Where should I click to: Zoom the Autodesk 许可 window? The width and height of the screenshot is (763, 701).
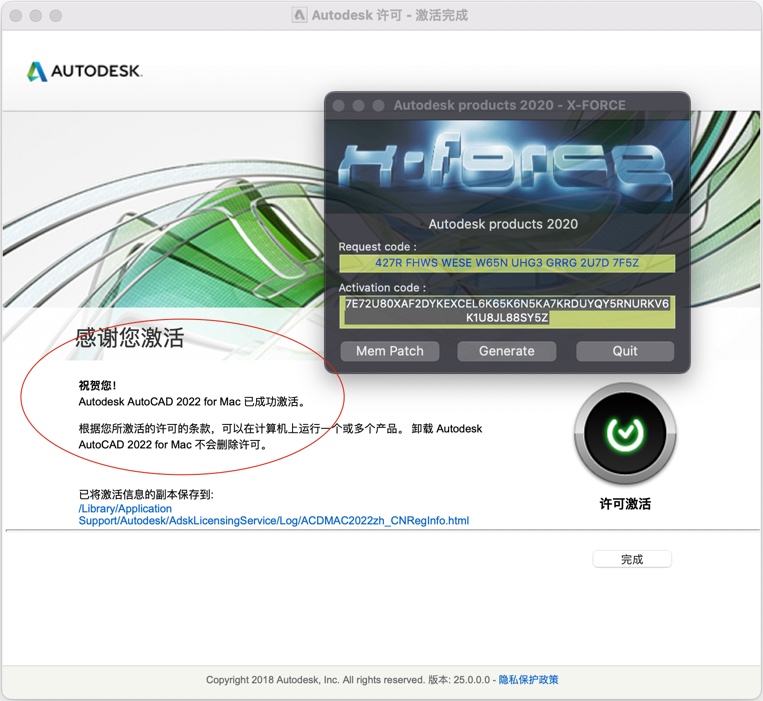(x=56, y=16)
